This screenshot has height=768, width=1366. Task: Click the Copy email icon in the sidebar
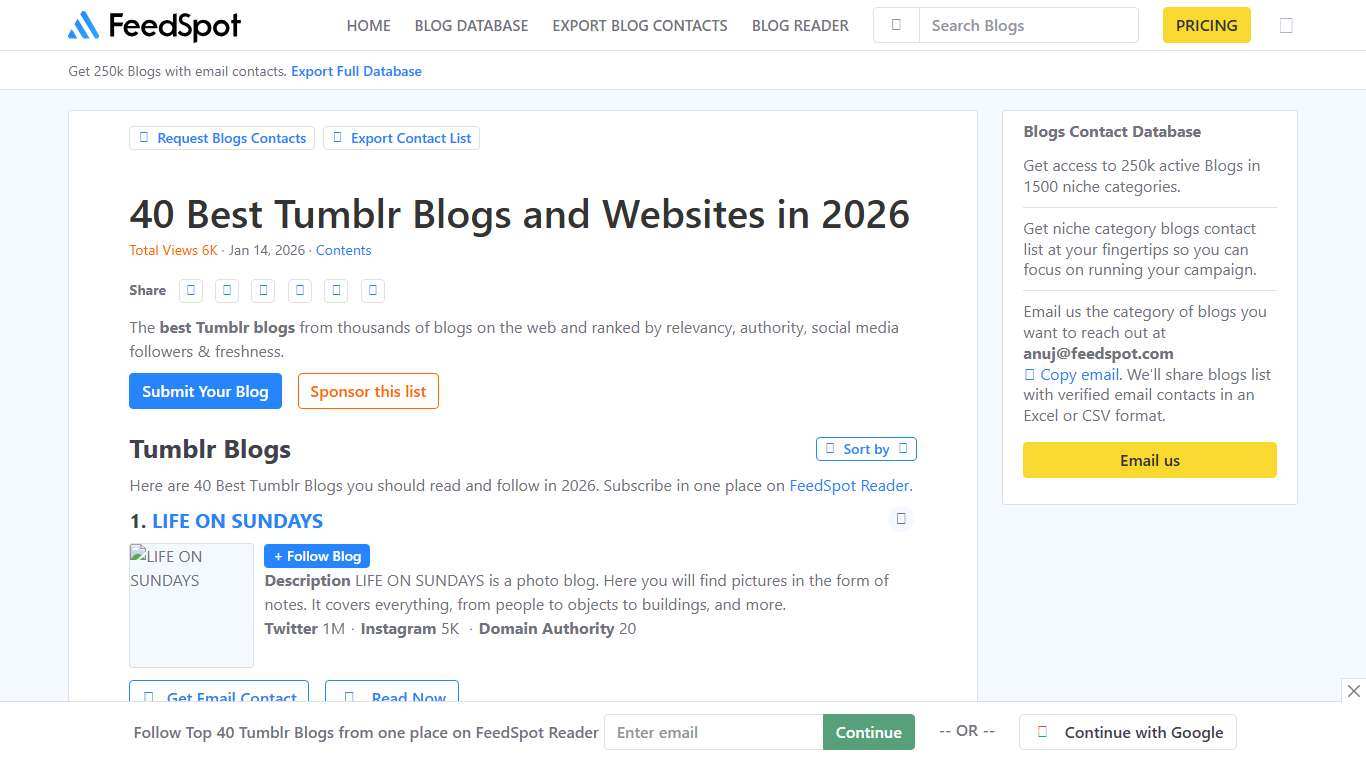(1030, 374)
